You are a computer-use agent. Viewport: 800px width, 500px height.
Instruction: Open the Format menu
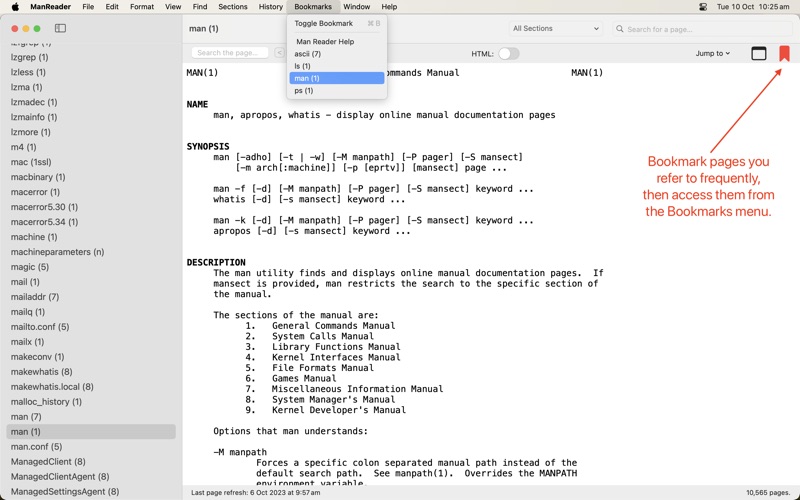(142, 7)
